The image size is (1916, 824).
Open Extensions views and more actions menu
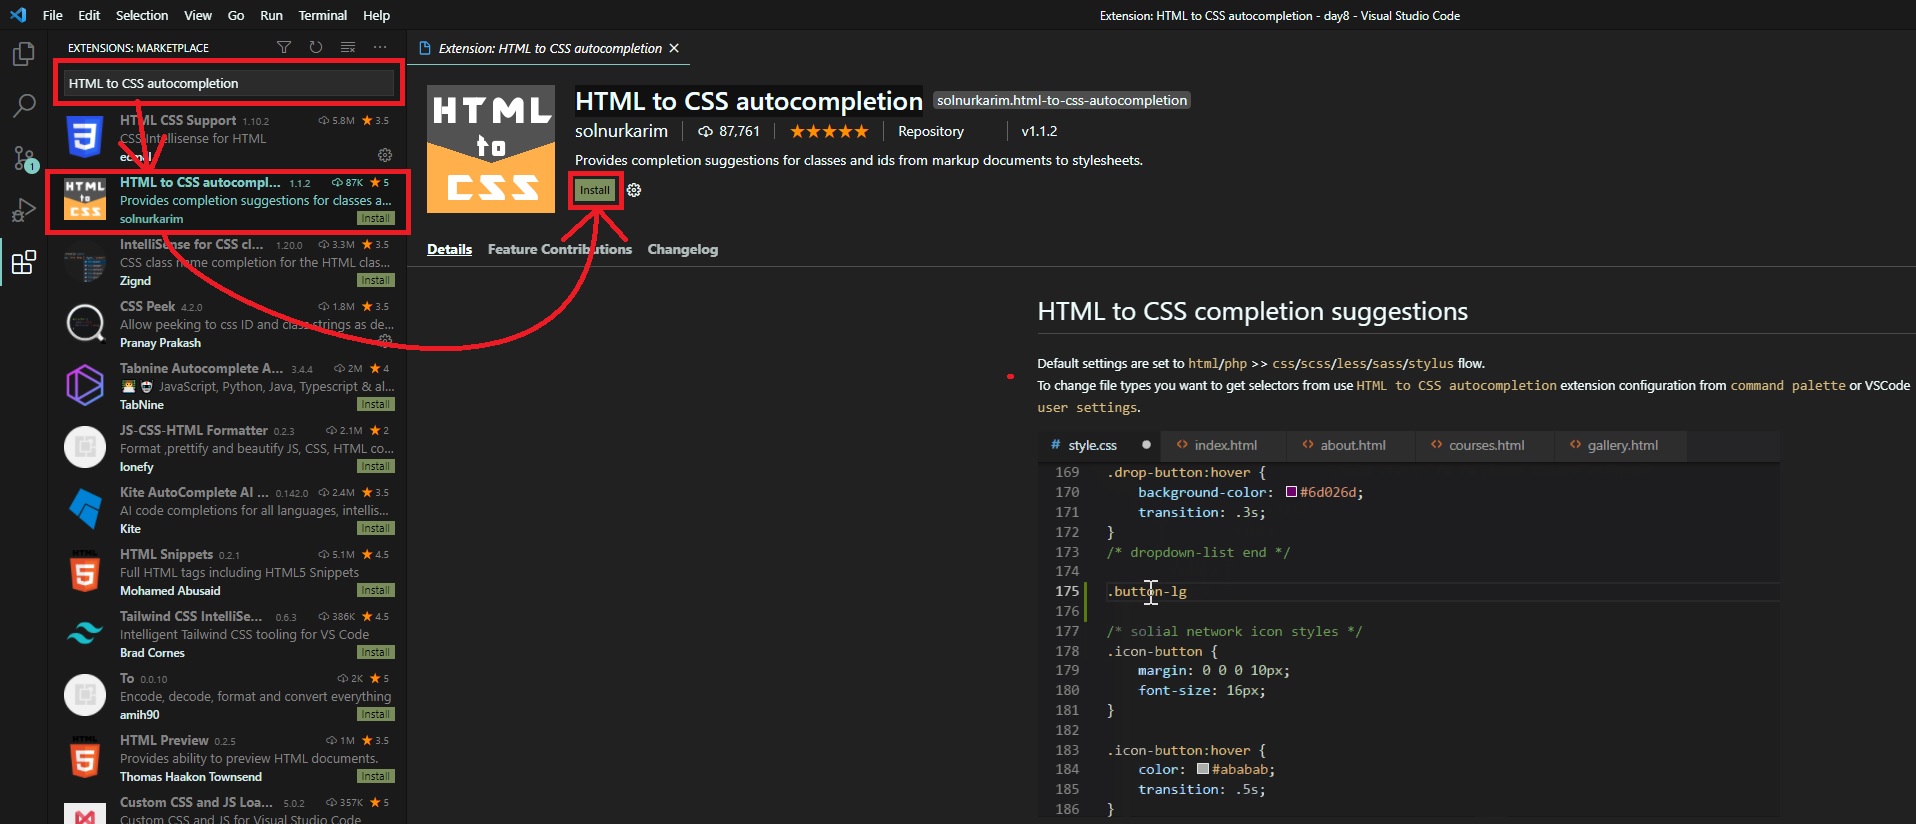pyautogui.click(x=380, y=47)
